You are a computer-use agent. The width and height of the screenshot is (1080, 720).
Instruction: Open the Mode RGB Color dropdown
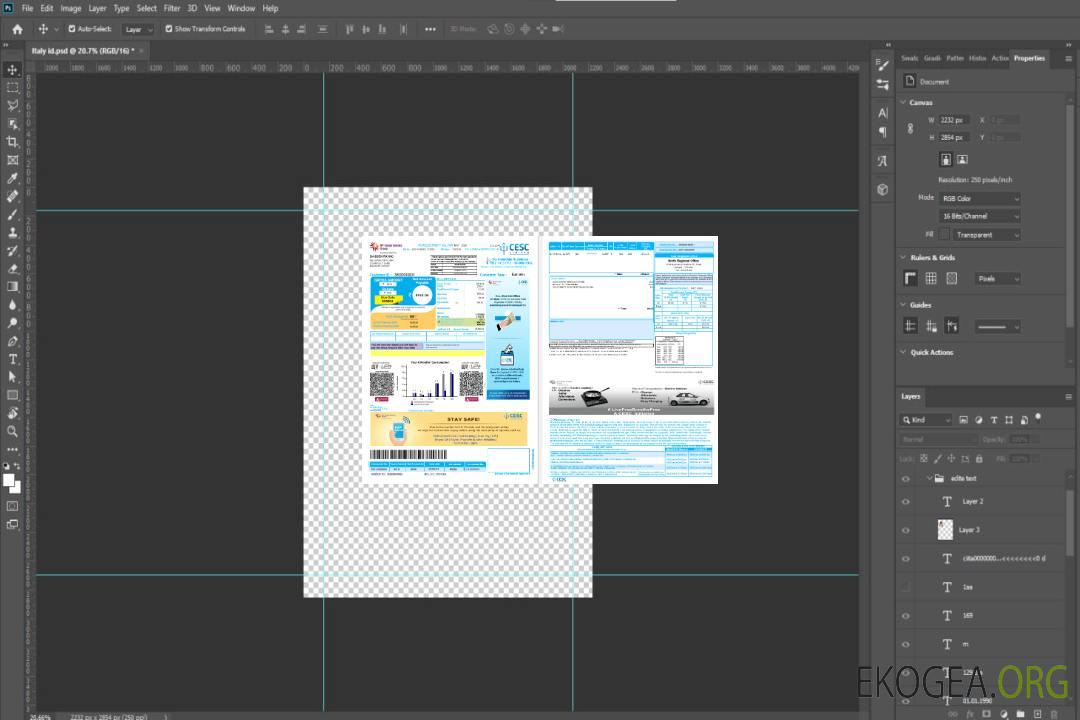click(980, 199)
